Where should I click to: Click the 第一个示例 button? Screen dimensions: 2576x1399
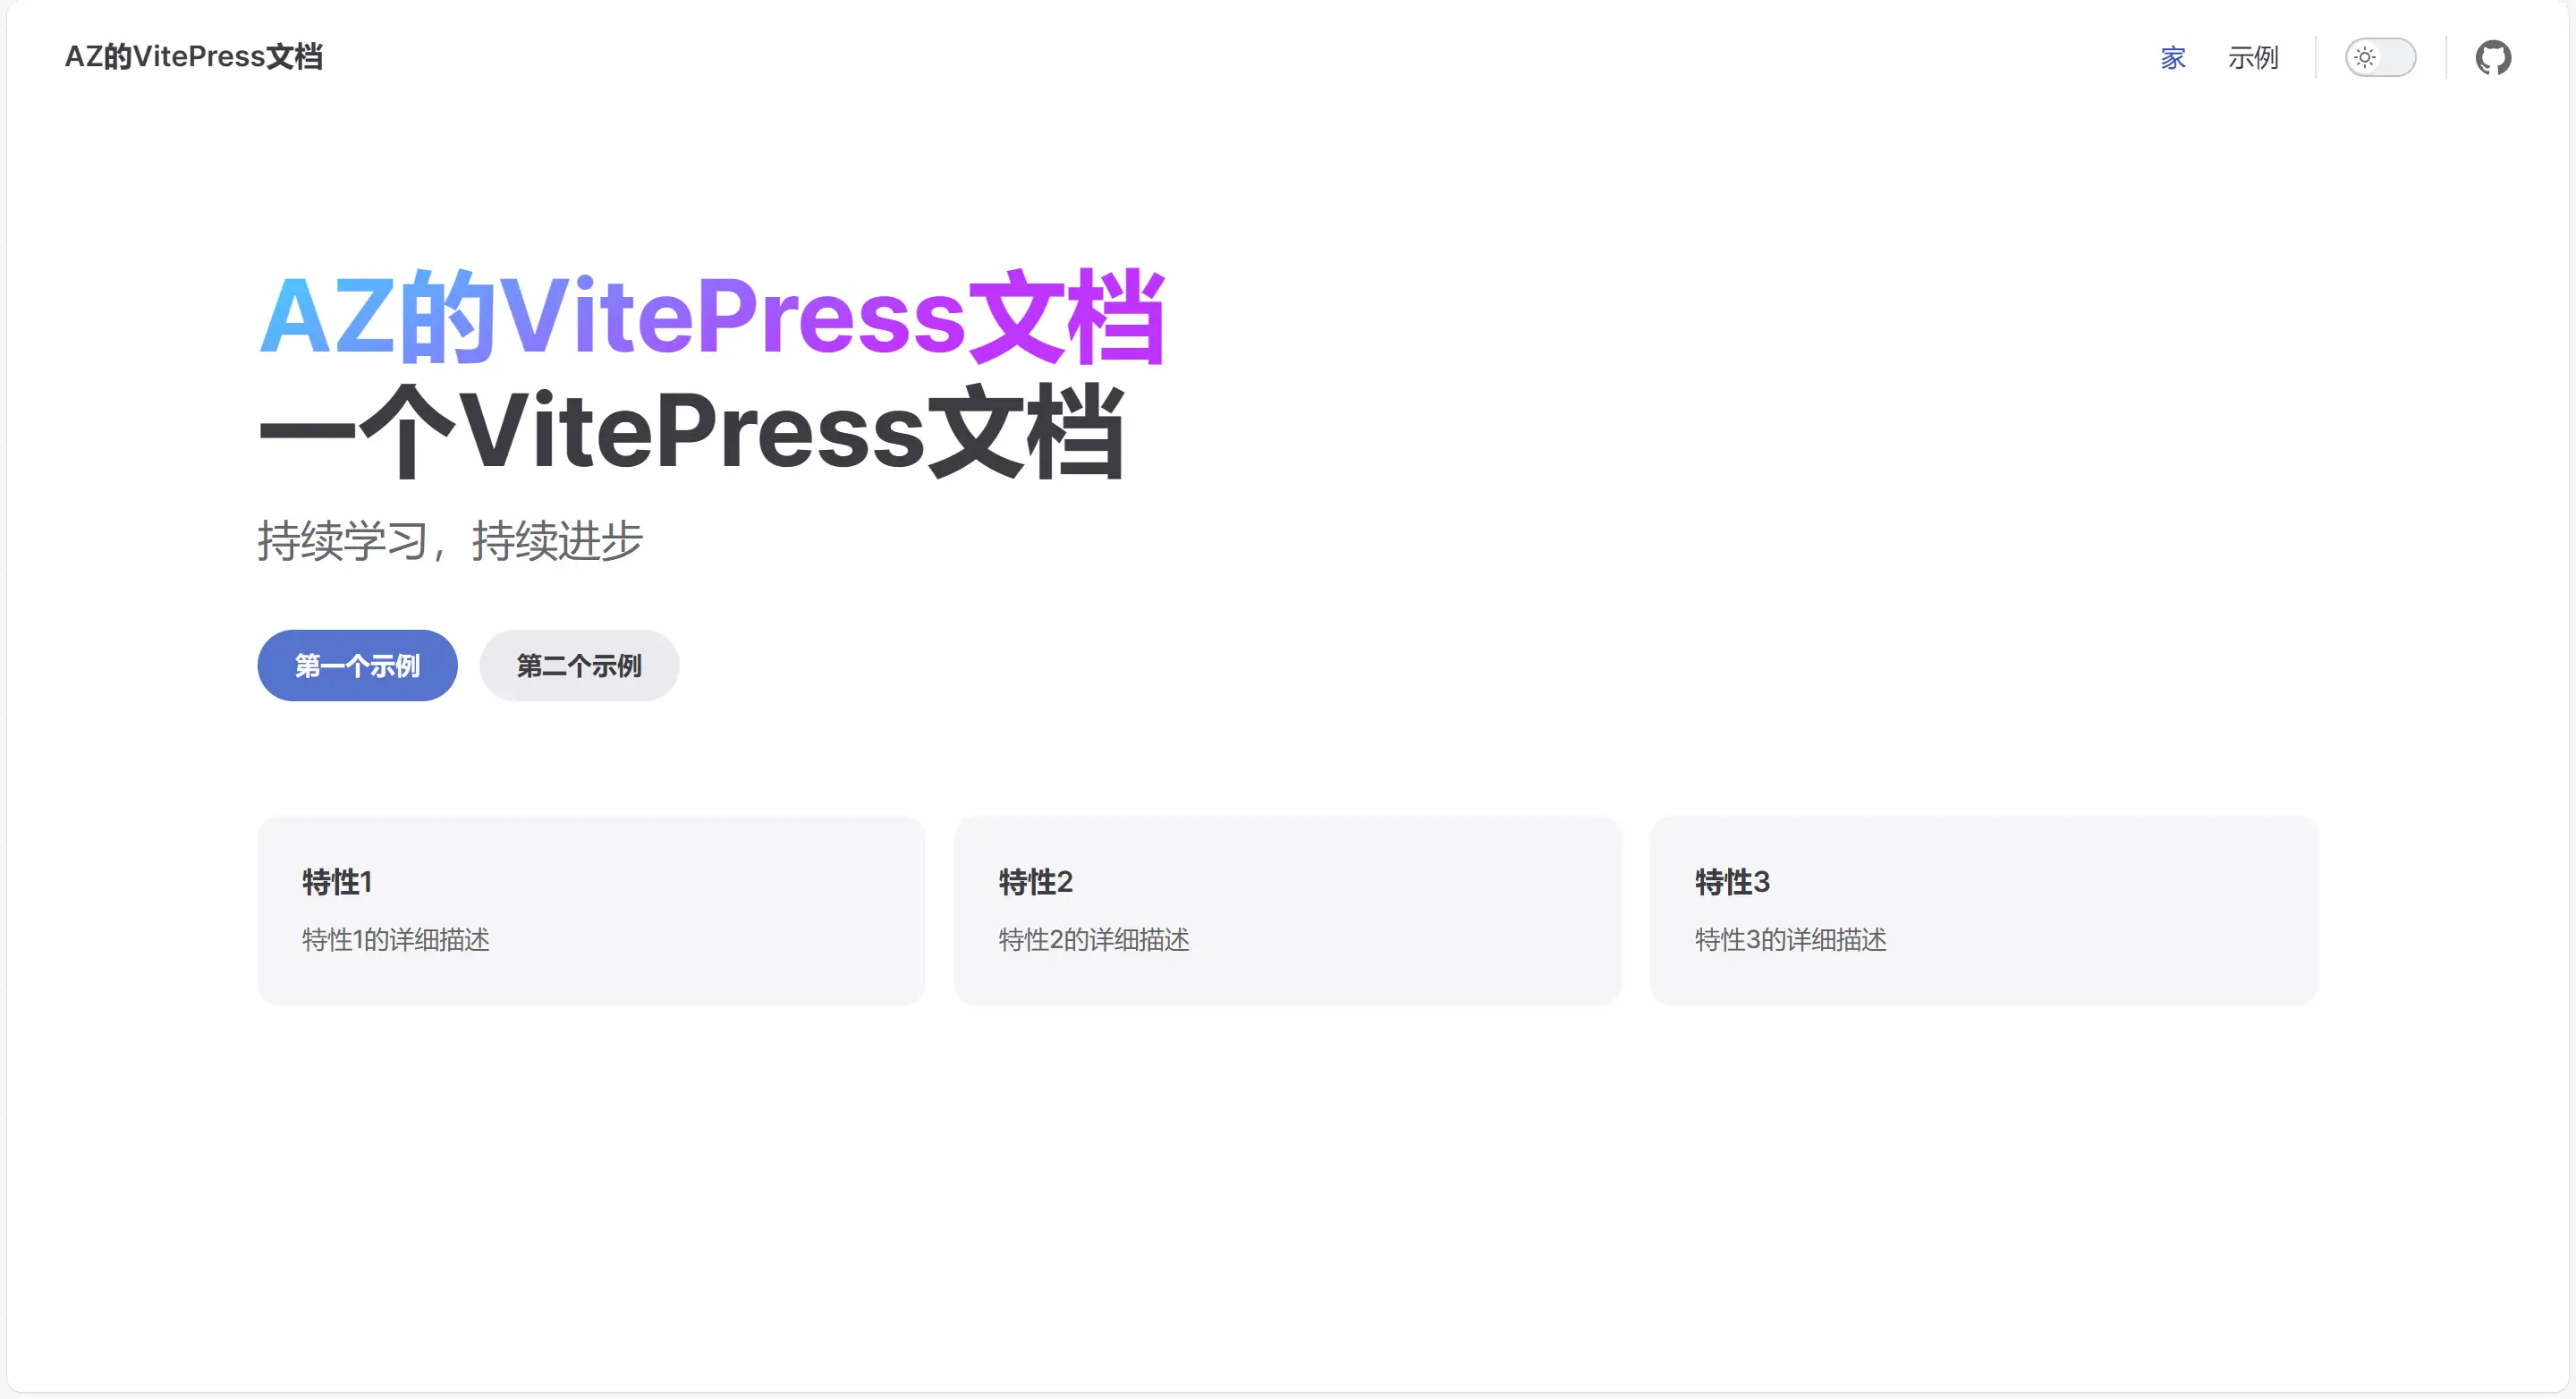tap(357, 665)
